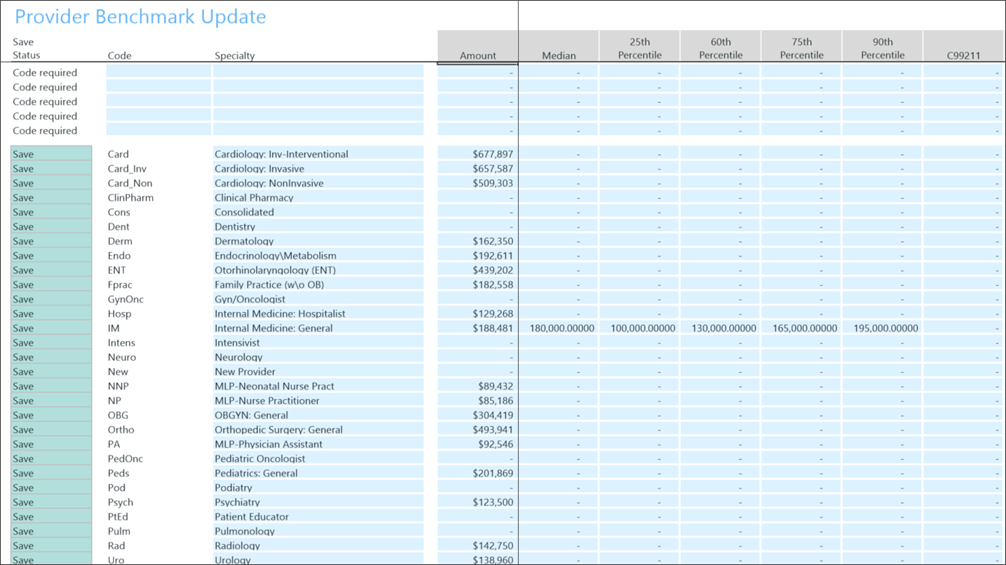
Task: Select the 25th Percentile column header
Action: (639, 47)
